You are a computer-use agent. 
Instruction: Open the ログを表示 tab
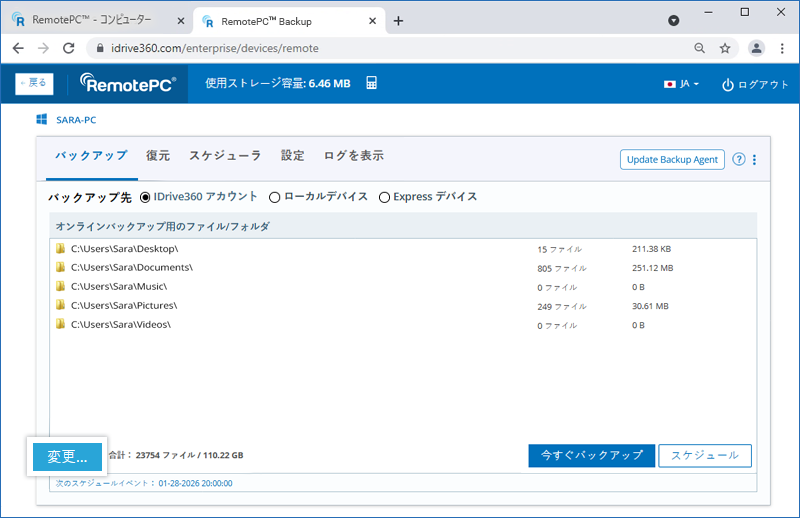tap(354, 156)
